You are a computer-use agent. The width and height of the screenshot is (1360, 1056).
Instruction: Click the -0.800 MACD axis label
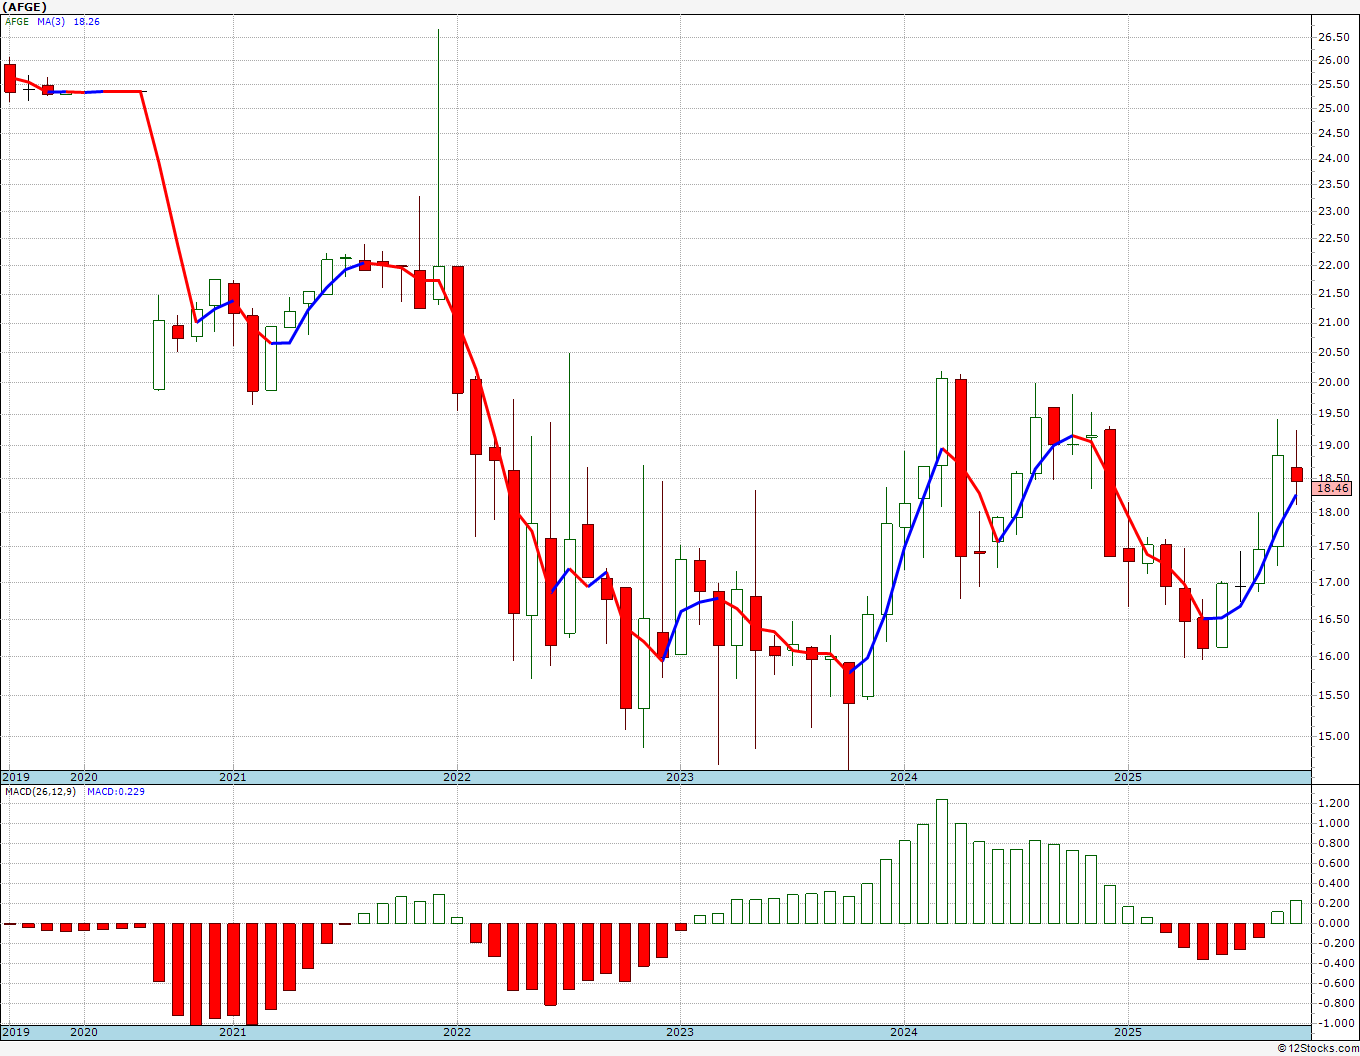pos(1334,1003)
